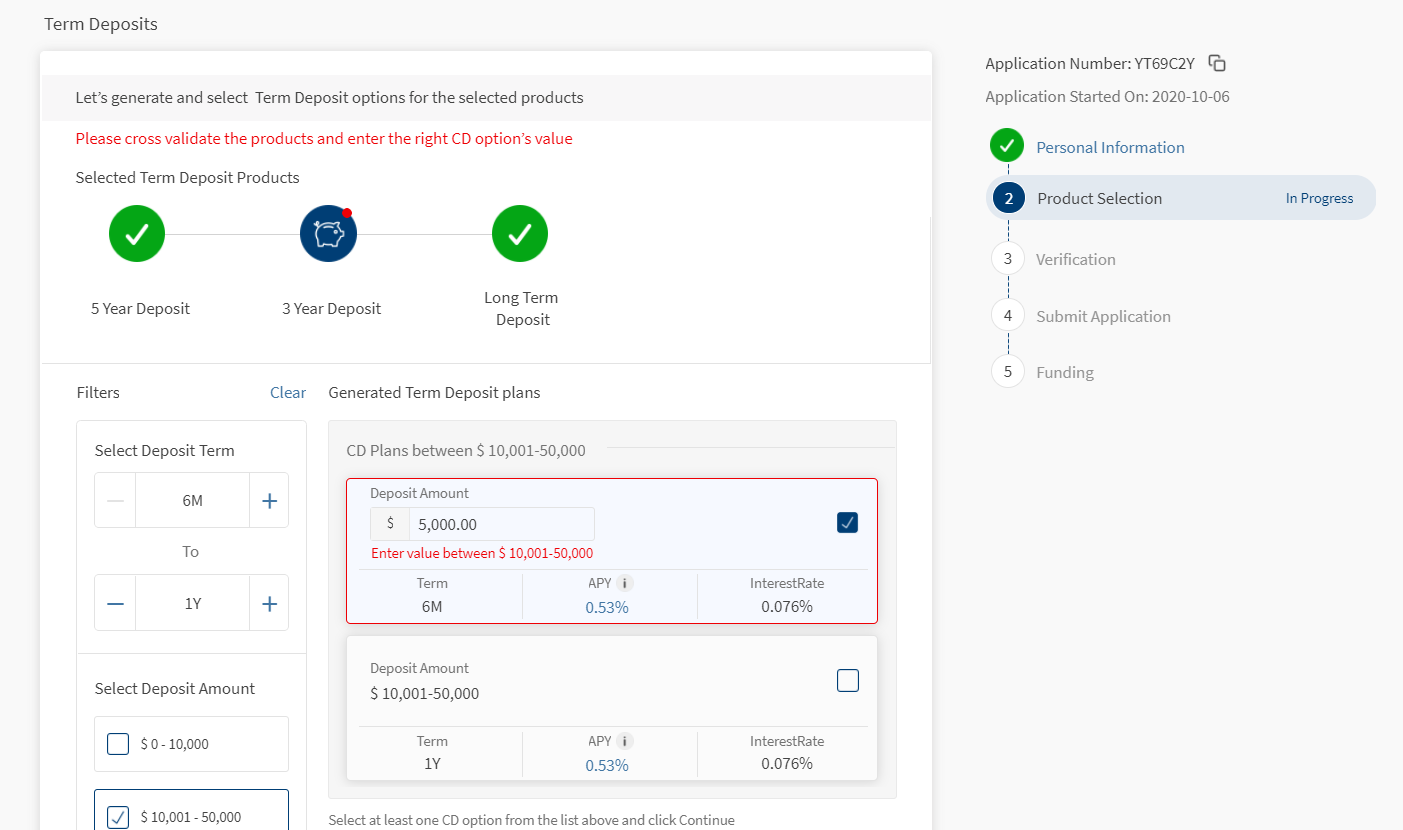Viewport: 1403px width, 830px height.
Task: Click APY info icon in 6M plan
Action: [x=625, y=583]
